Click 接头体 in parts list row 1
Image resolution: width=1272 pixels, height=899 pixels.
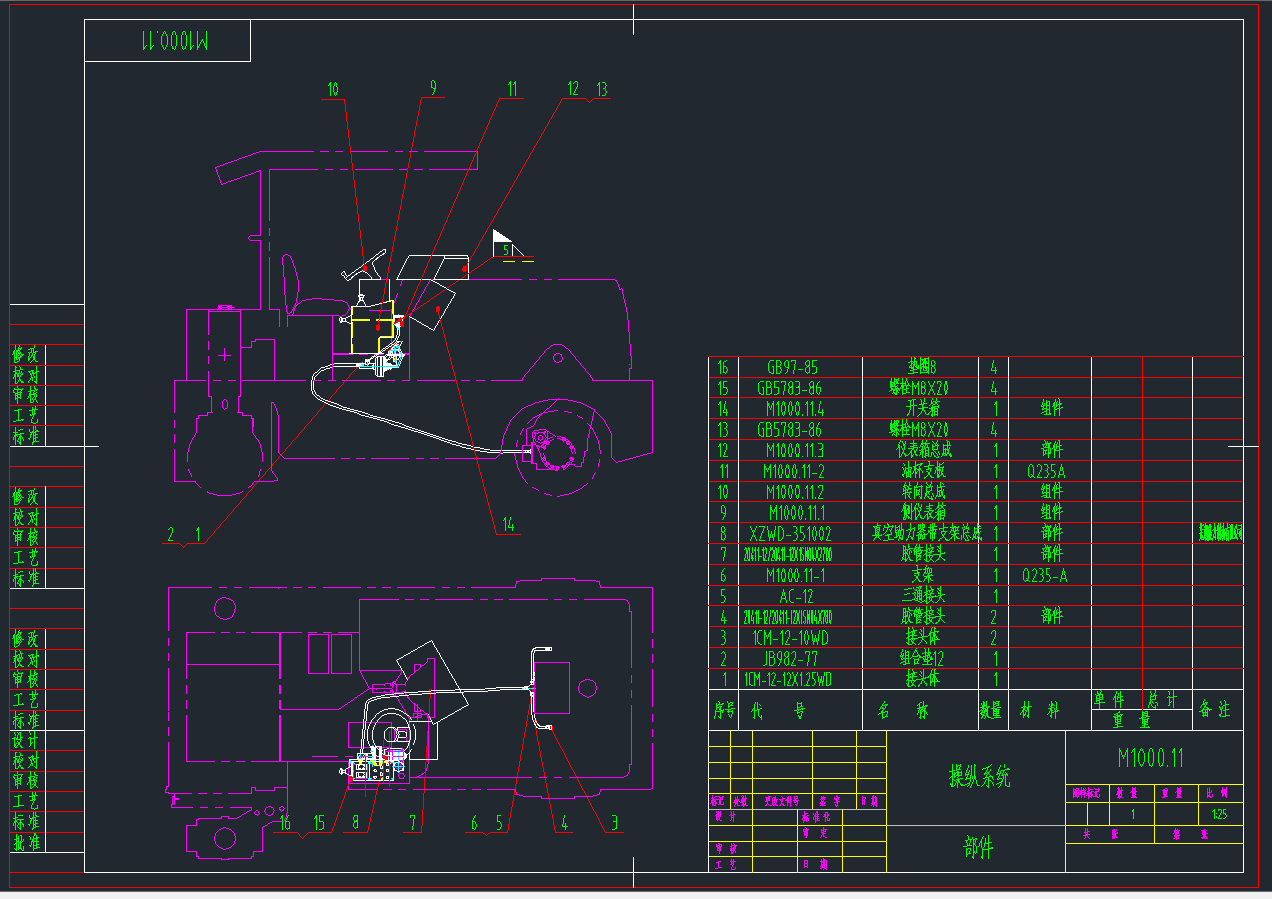click(x=923, y=680)
